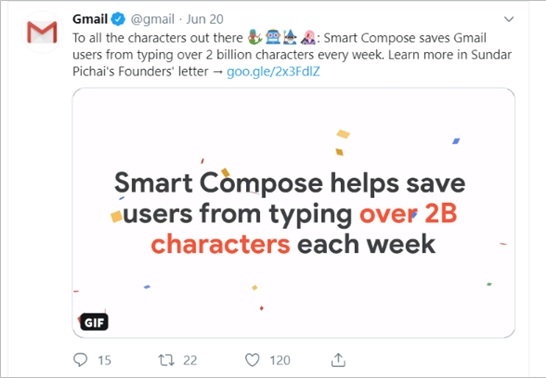
Task: Click the 120 likes count
Action: (x=280, y=360)
